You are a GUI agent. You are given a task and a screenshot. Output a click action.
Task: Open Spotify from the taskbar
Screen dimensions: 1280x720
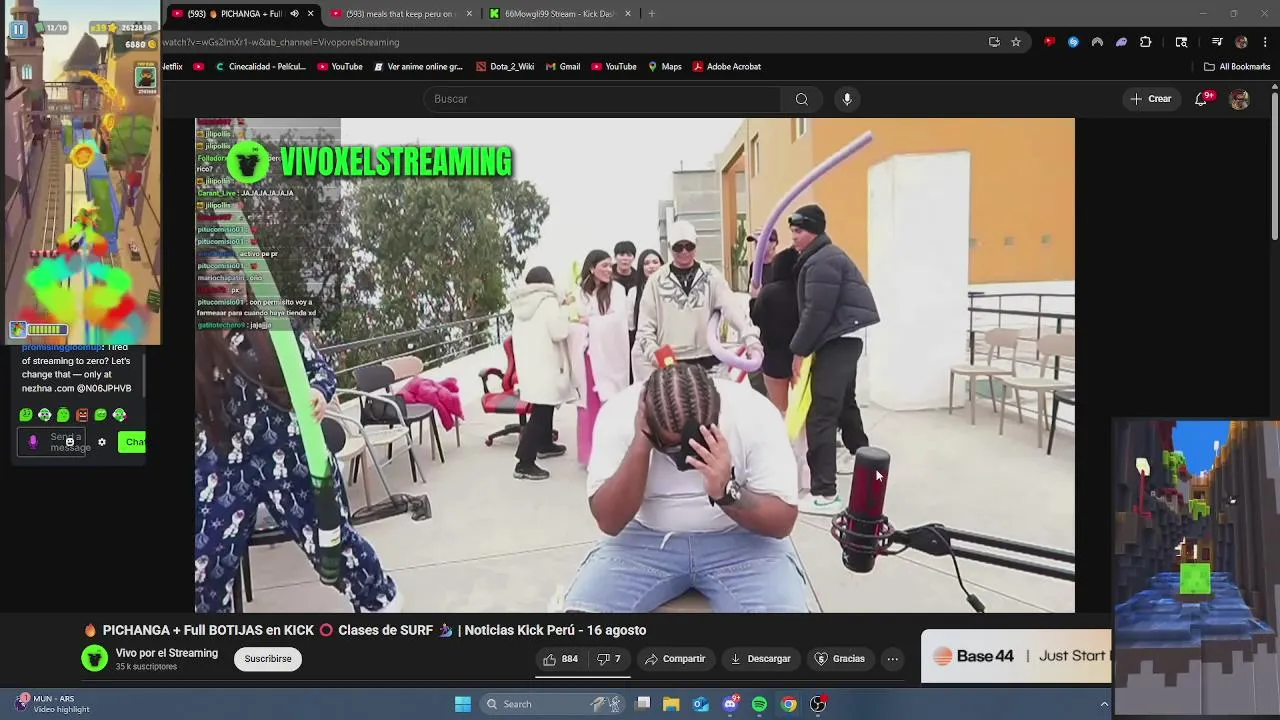[x=759, y=704]
